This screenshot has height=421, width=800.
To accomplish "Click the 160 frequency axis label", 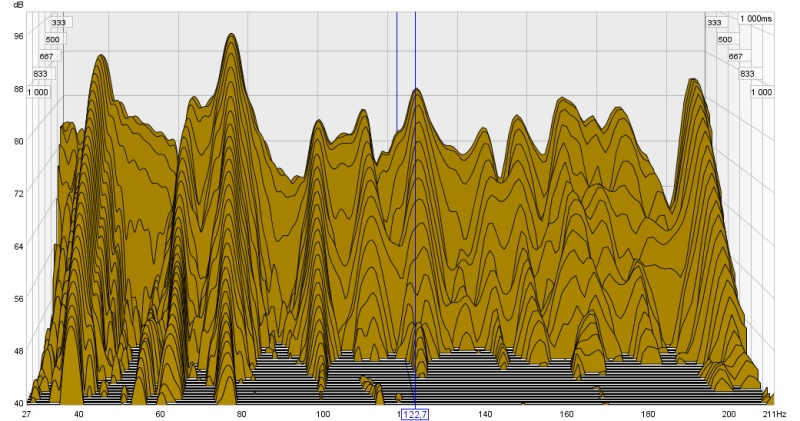I will (566, 414).
